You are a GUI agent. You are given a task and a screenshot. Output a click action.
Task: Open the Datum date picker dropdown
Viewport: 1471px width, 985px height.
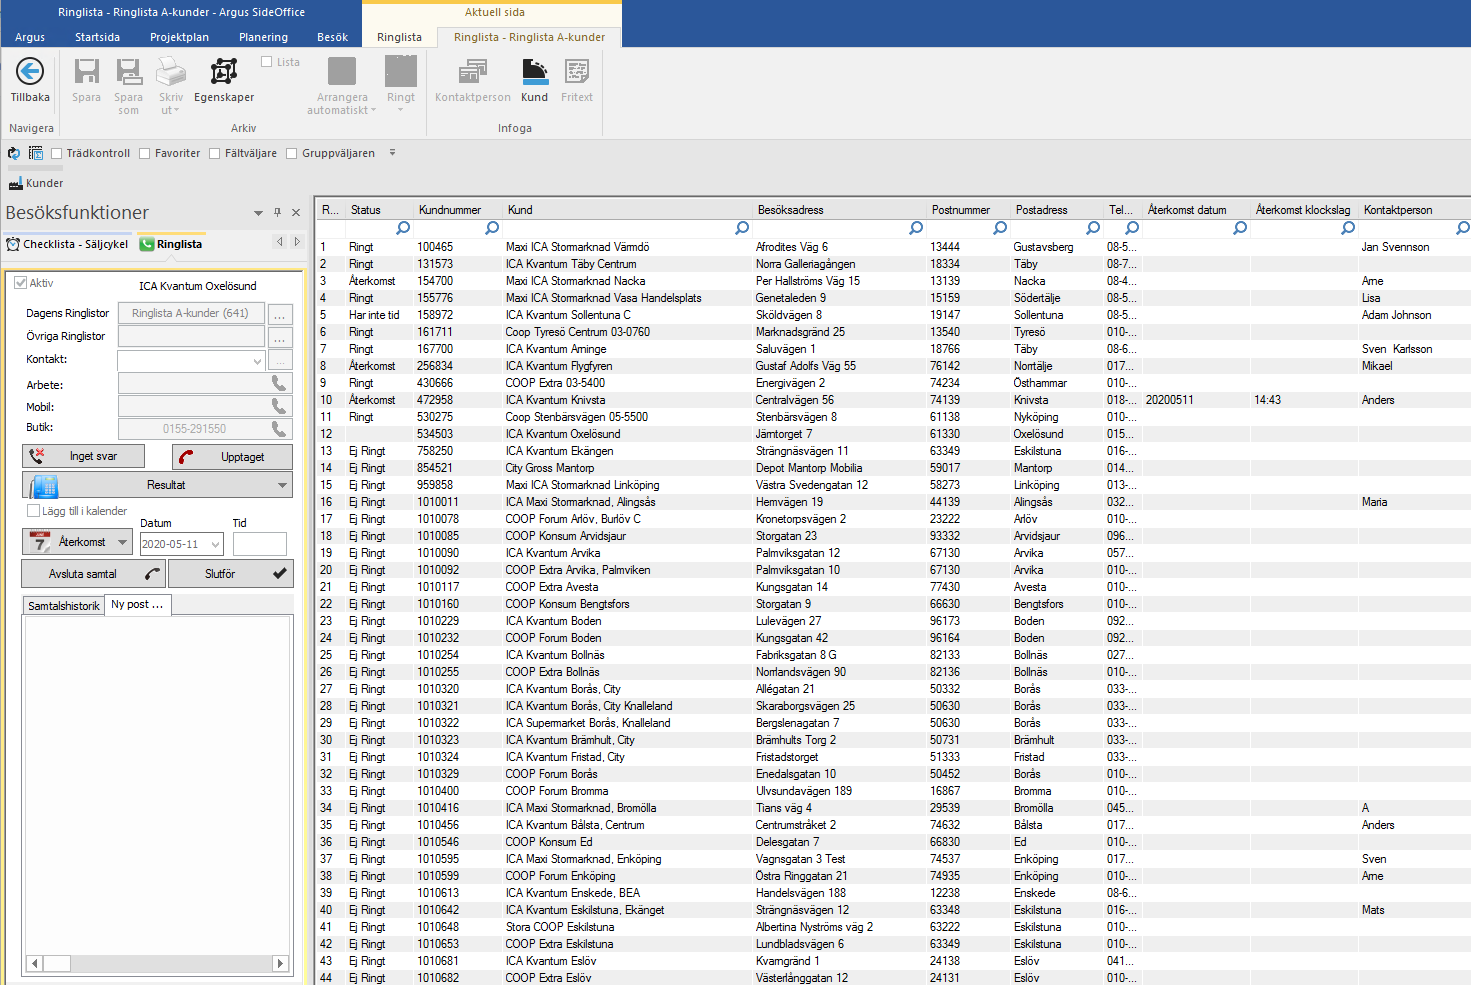(215, 544)
